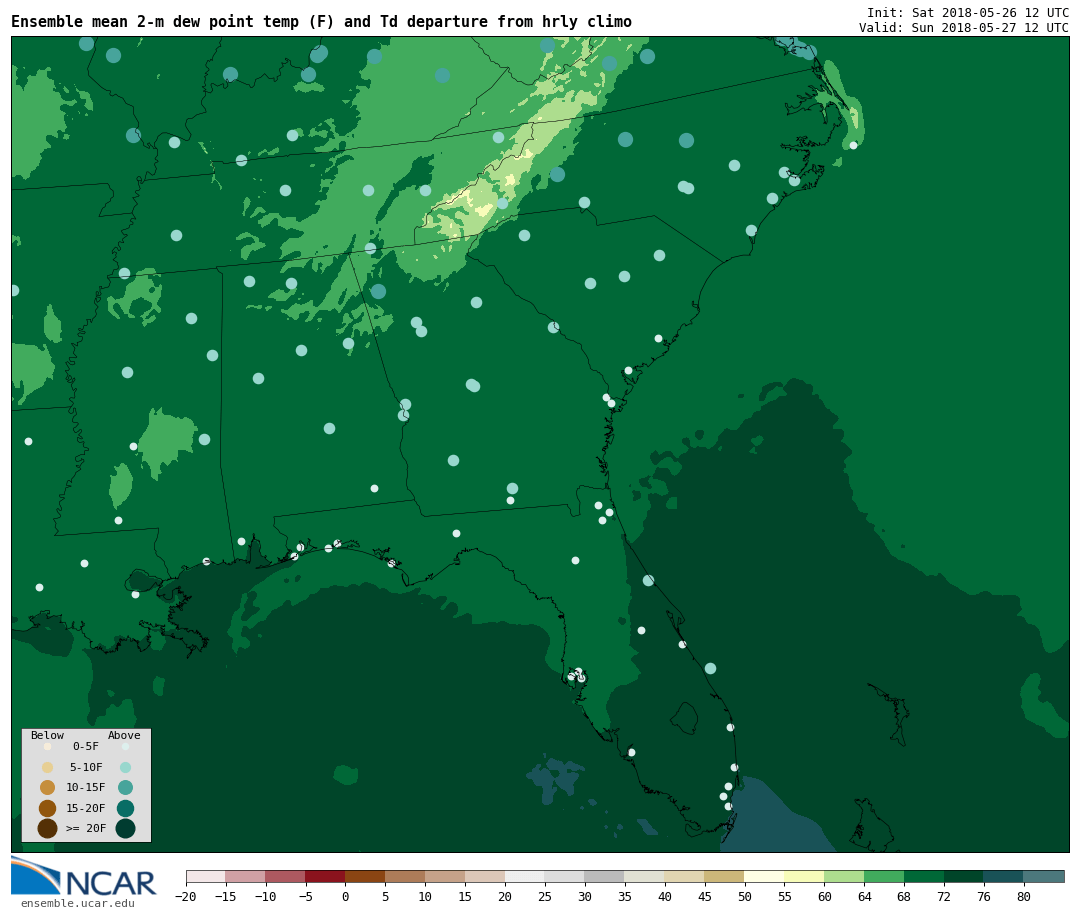The height and width of the screenshot is (915, 1080).
Task: Pick the 15 to 20 colorbar swatch
Action: pos(486,876)
